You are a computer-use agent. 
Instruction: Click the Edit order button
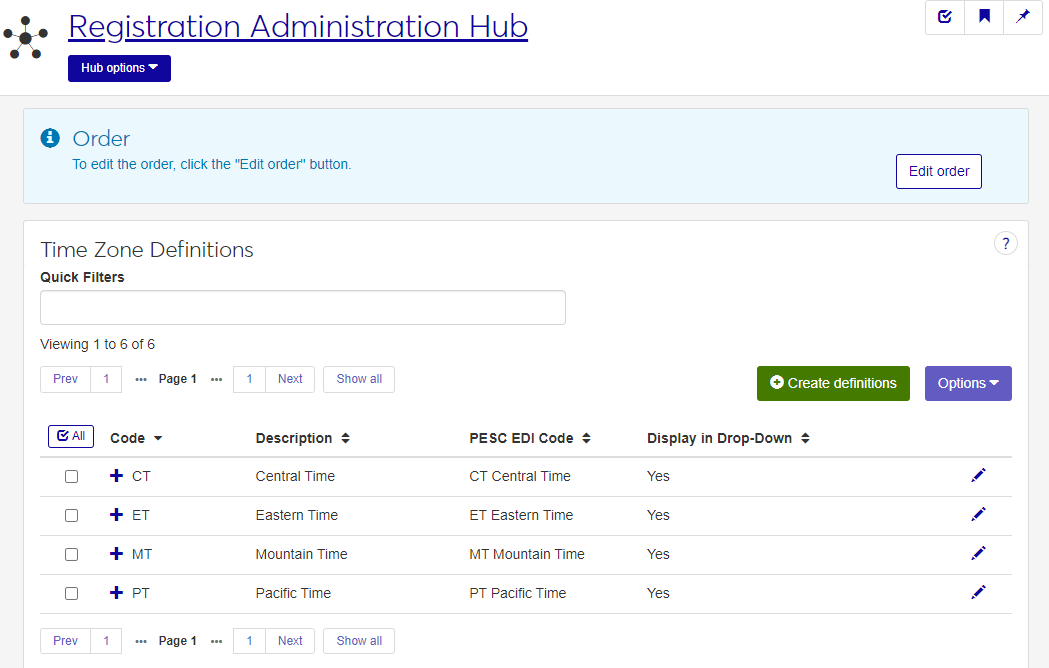click(x=938, y=171)
